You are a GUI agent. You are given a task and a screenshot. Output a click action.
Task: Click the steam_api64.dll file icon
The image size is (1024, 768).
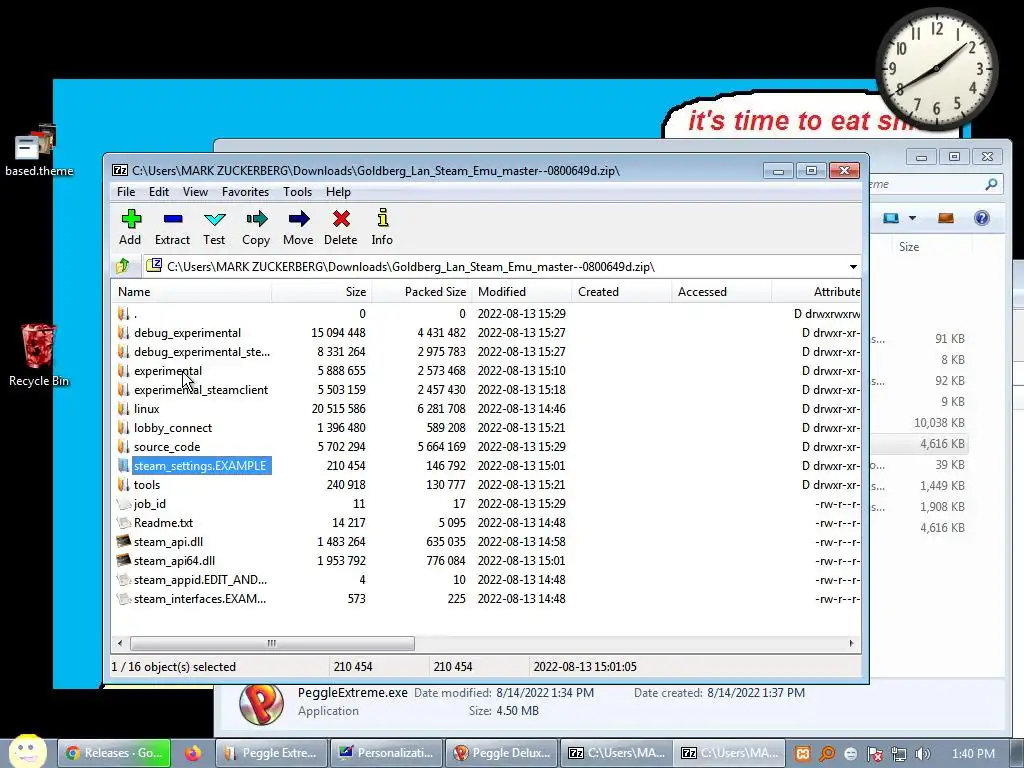[123, 560]
